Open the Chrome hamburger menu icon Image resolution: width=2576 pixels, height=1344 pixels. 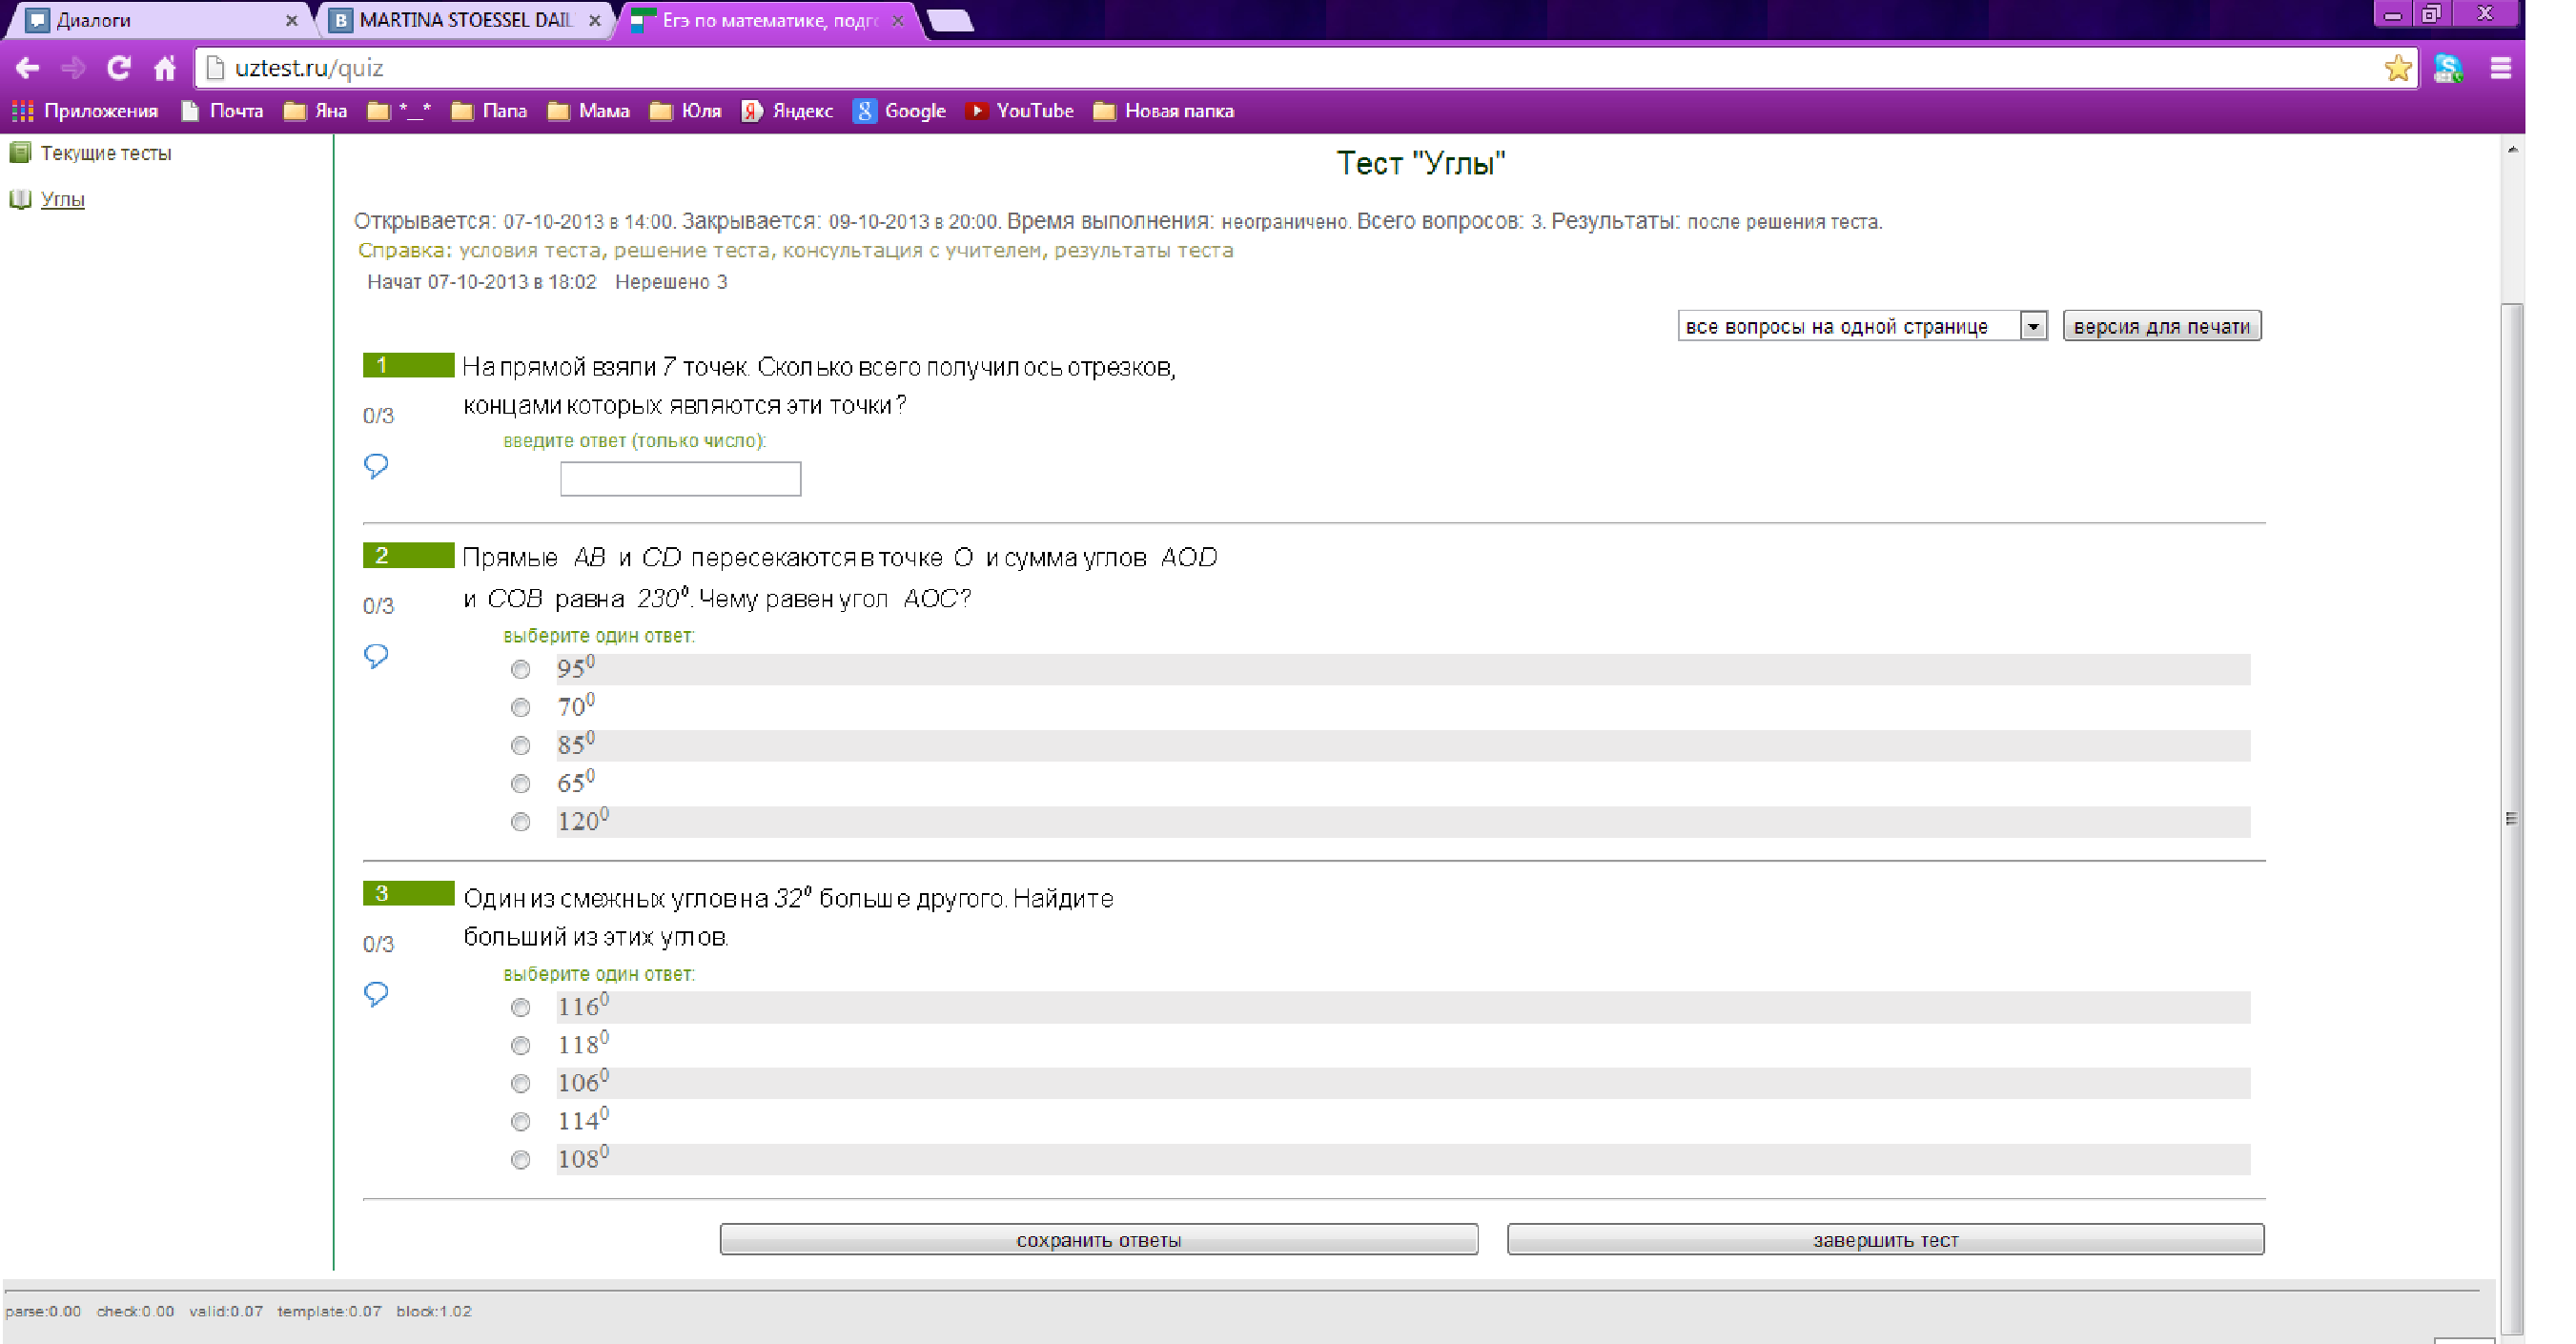coord(2500,68)
